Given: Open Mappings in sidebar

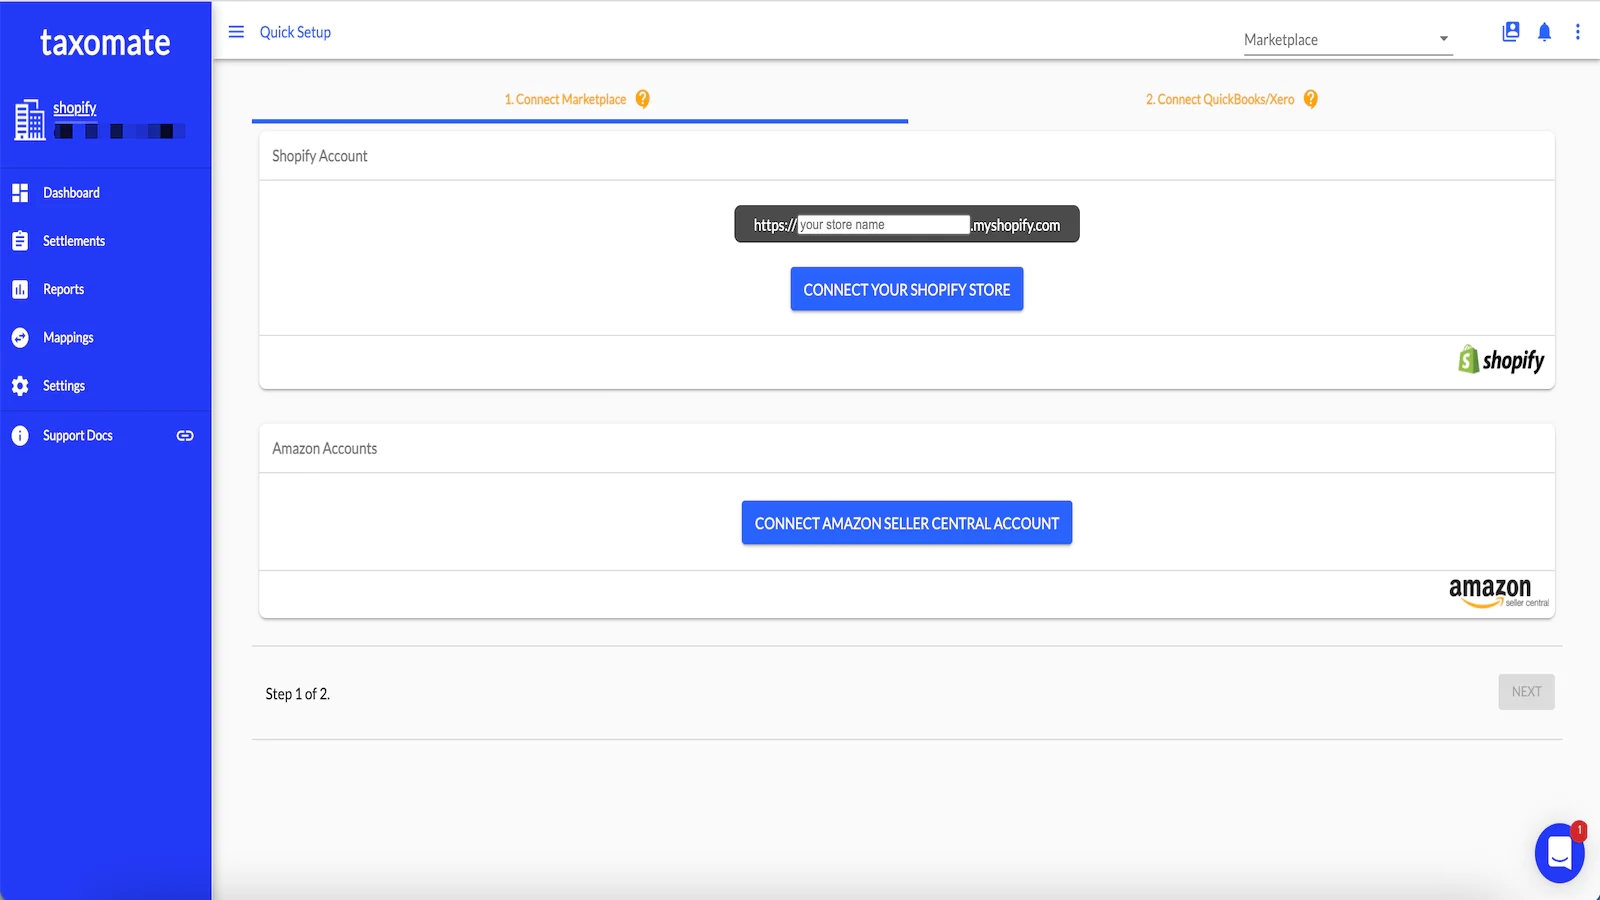Looking at the screenshot, I should click(x=105, y=338).
